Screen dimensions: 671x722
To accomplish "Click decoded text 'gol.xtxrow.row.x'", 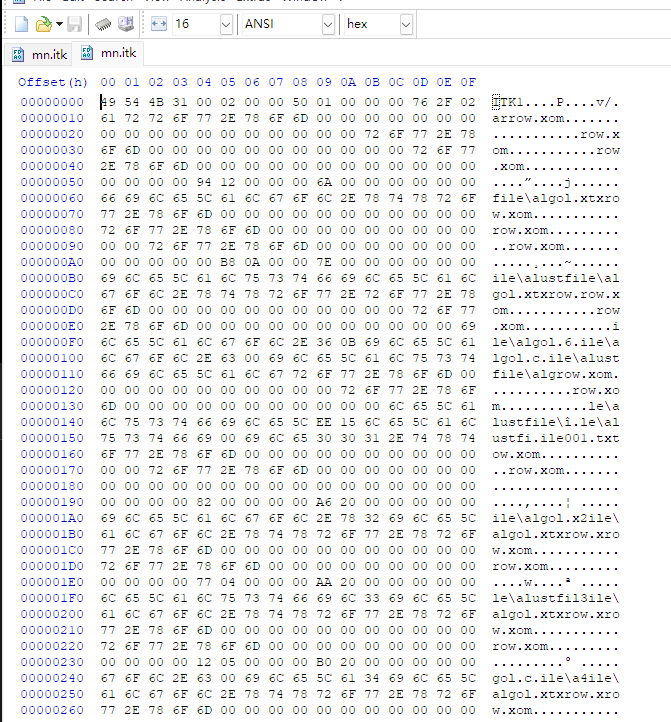I will pyautogui.click(x=555, y=294).
